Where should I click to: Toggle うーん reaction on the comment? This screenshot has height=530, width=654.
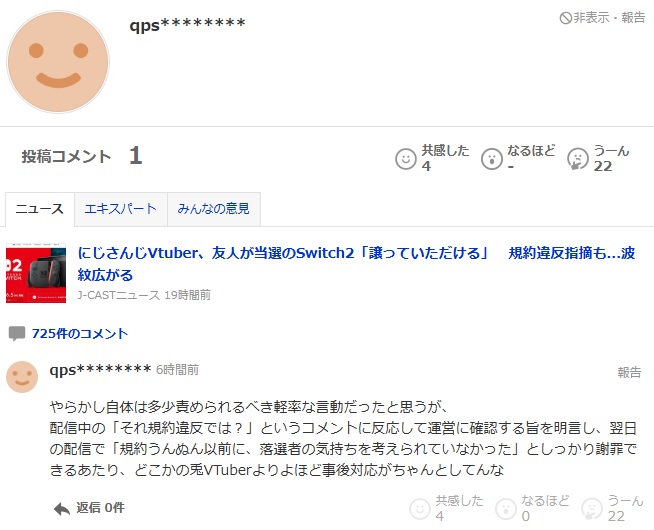coord(613,508)
